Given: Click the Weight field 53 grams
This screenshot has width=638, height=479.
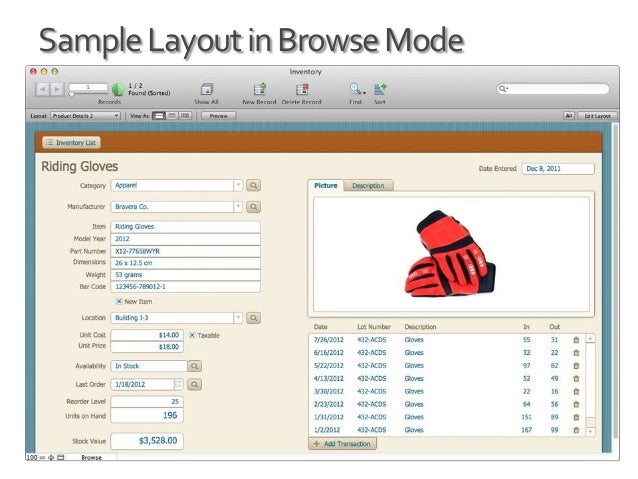Looking at the screenshot, I should 186,275.
